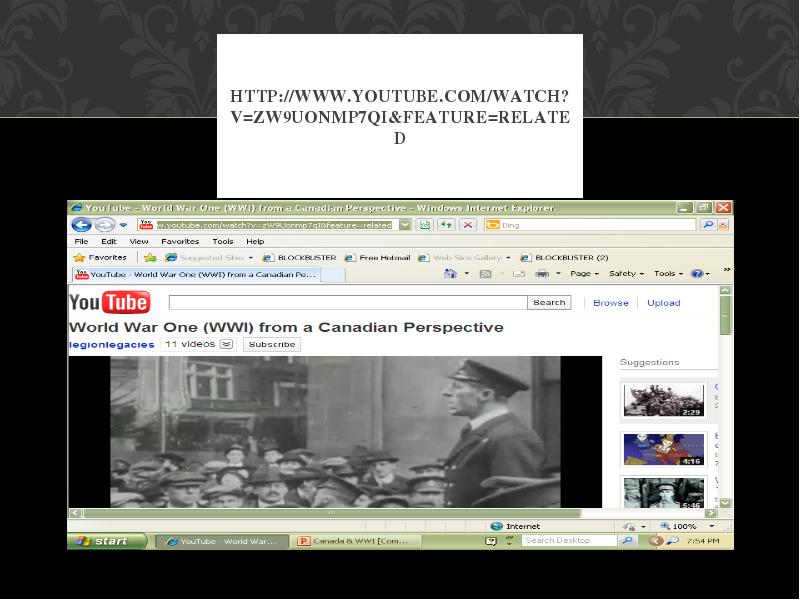
Task: Click the YouTube logo
Action: point(110,303)
